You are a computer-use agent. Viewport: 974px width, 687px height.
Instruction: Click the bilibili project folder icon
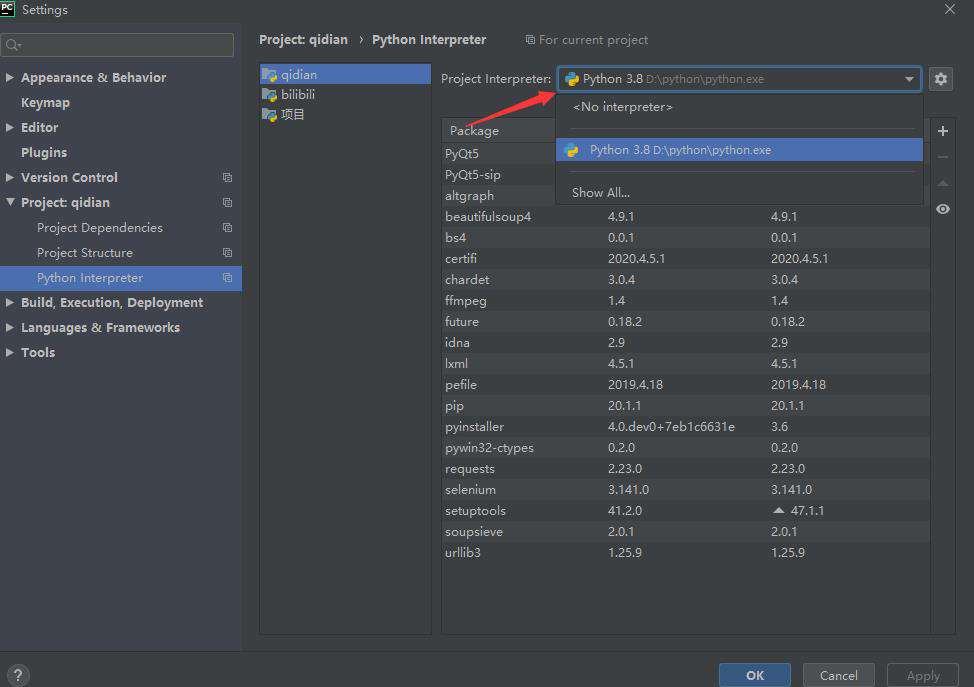click(x=269, y=94)
